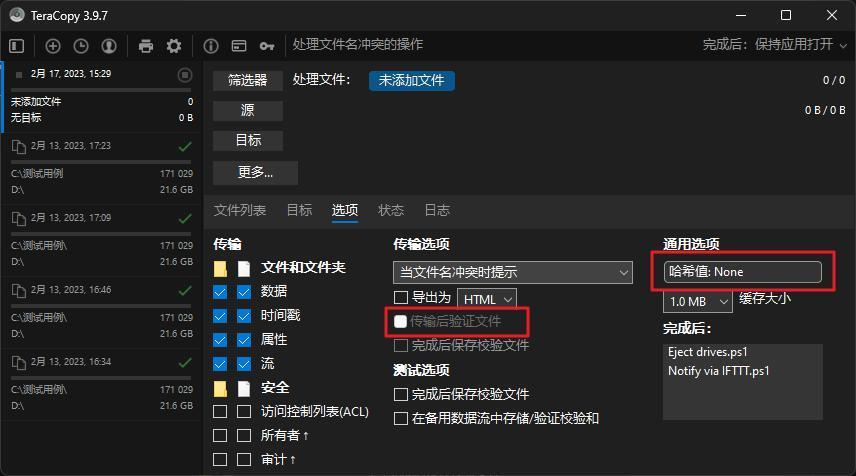Click copy icon of the 16:34 job
This screenshot has height=476, width=856.
pyautogui.click(x=19, y=363)
